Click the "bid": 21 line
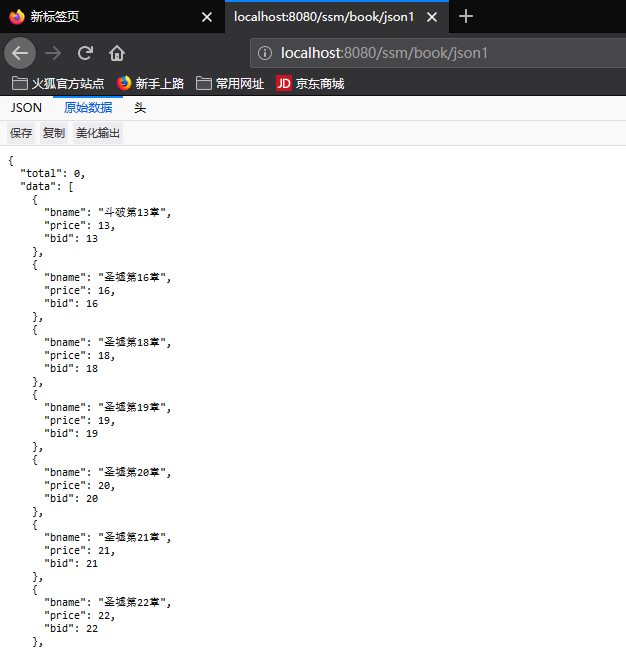Image resolution: width=626 pixels, height=649 pixels. tap(71, 564)
